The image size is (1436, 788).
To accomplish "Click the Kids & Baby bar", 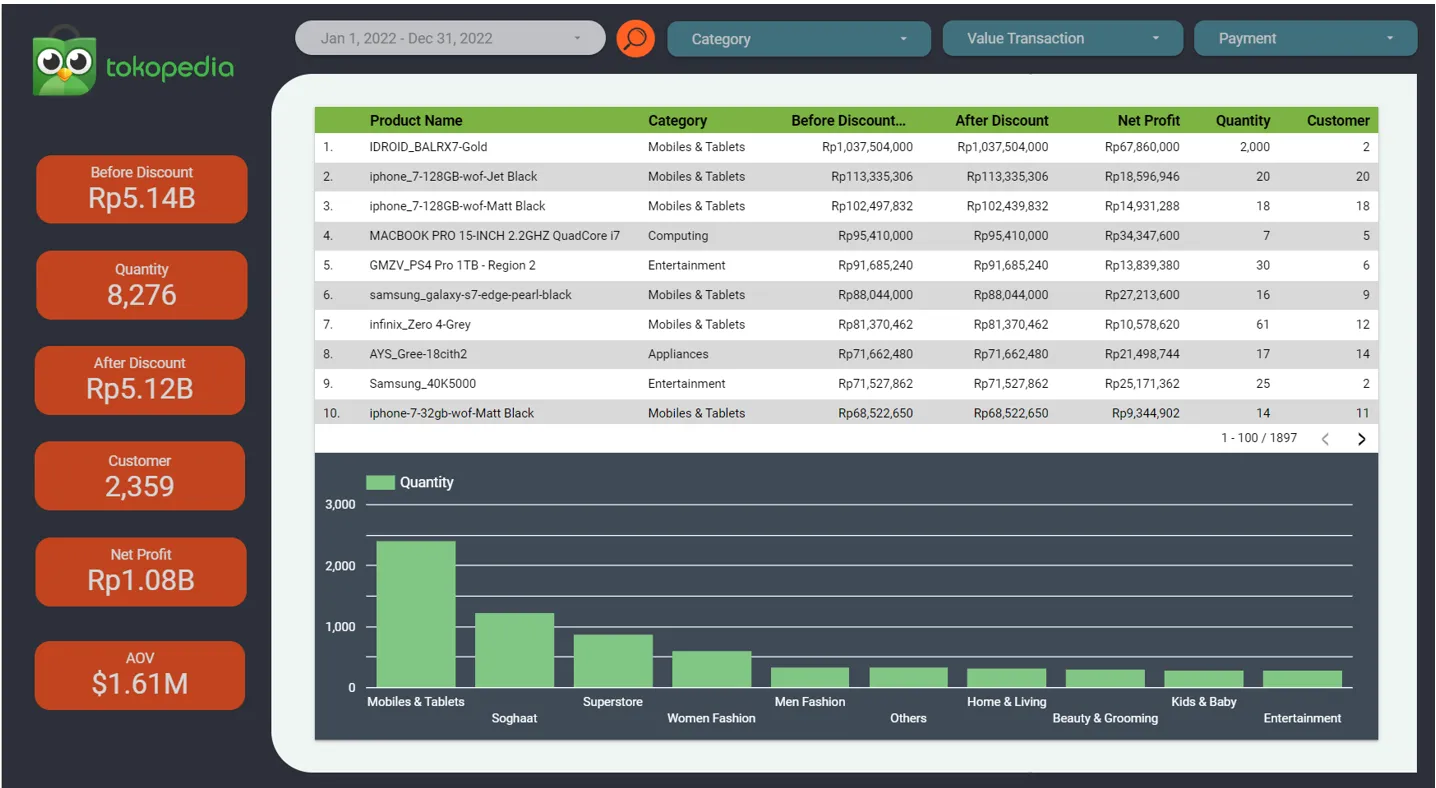I will pos(1204,679).
